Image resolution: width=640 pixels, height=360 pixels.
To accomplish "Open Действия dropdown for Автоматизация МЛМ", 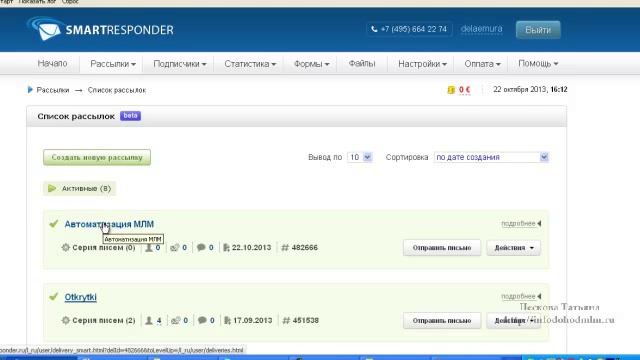I will coord(513,248).
